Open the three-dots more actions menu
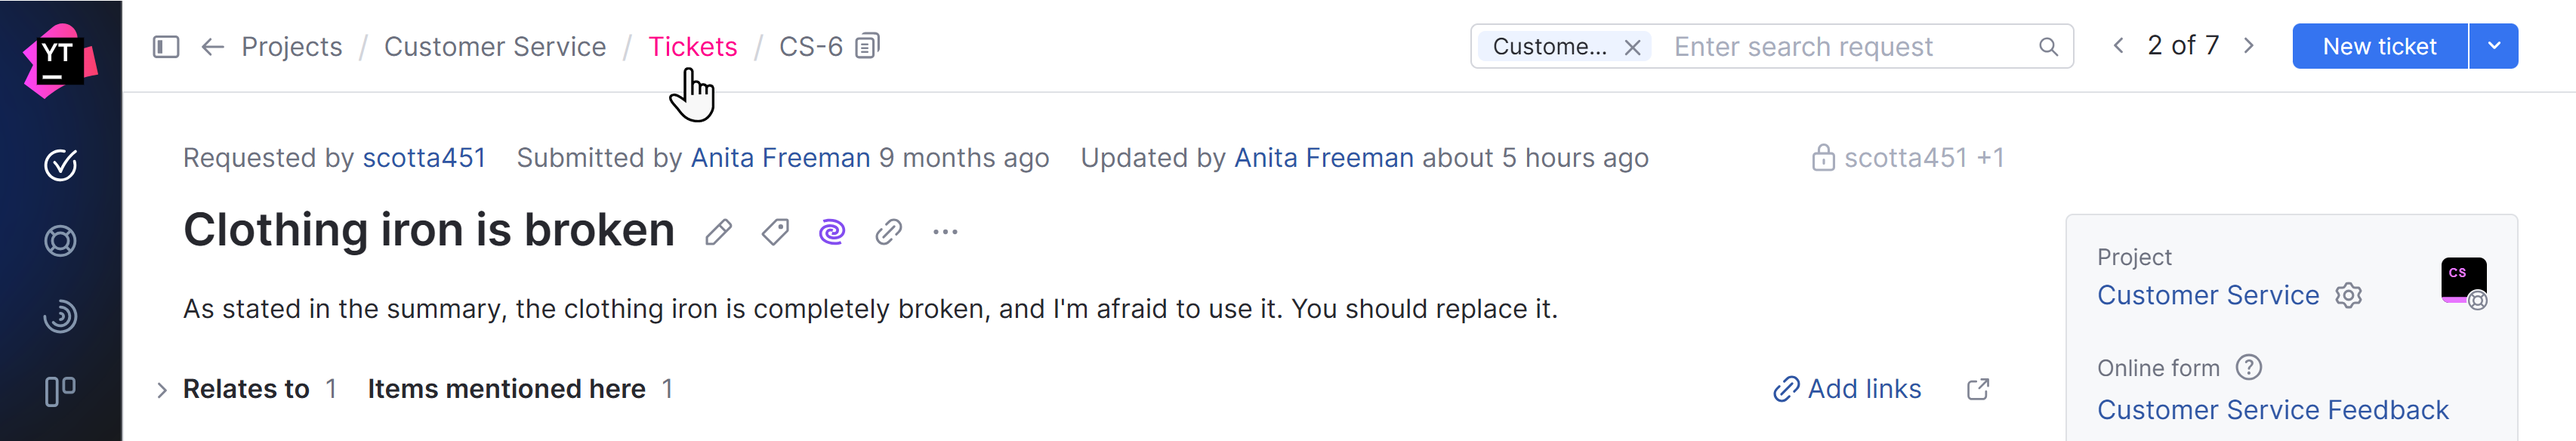The width and height of the screenshot is (2576, 441). pos(945,233)
